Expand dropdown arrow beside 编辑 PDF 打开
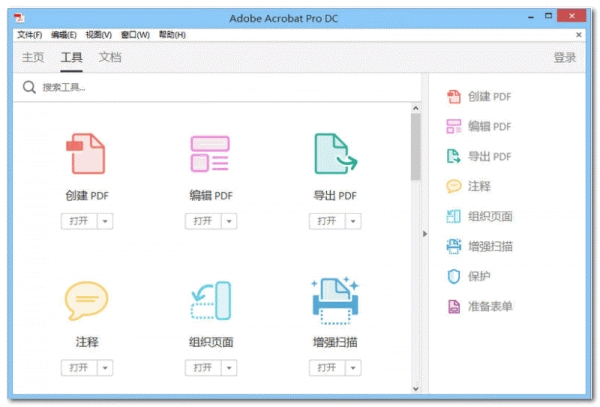The width and height of the screenshot is (600, 407). tap(230, 221)
